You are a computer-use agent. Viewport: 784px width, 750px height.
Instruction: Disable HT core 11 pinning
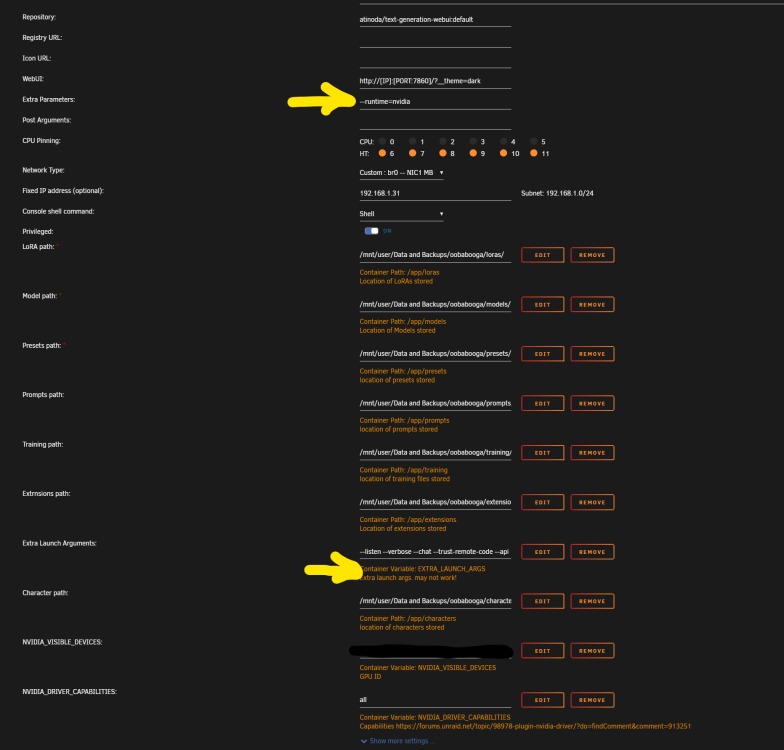[534, 153]
